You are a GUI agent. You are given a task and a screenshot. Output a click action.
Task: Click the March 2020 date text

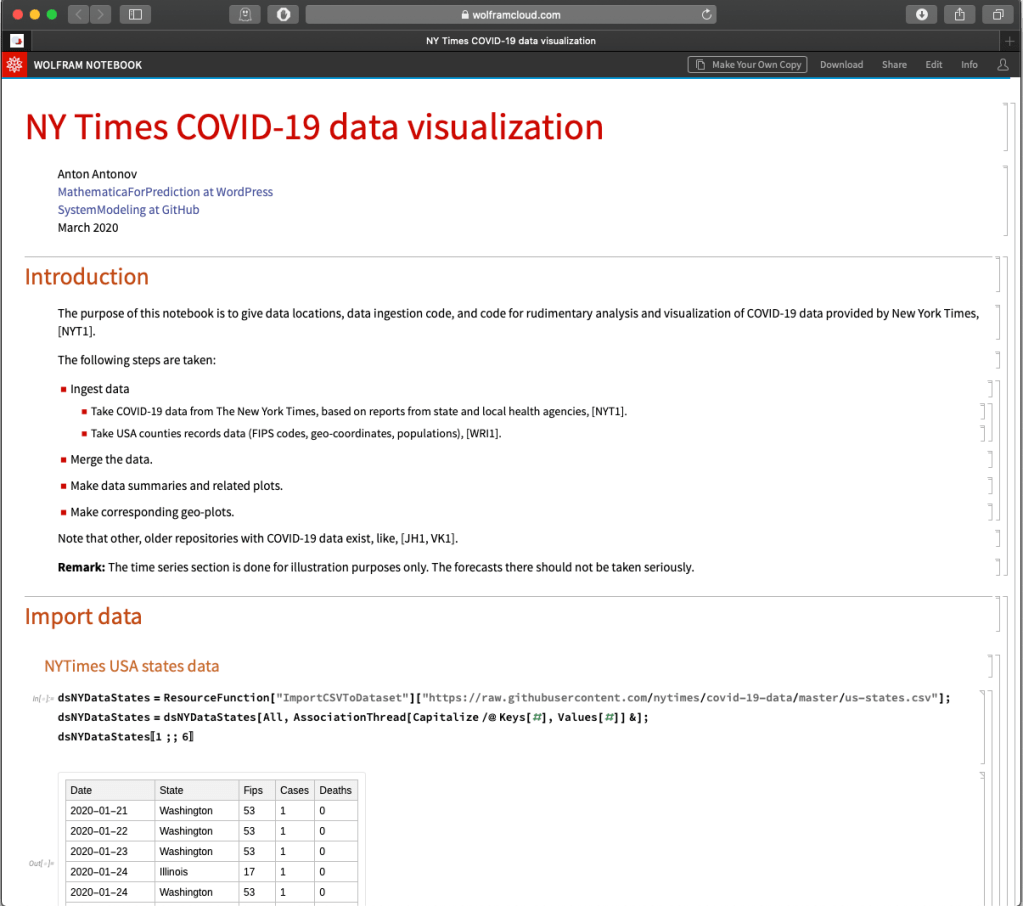88,228
